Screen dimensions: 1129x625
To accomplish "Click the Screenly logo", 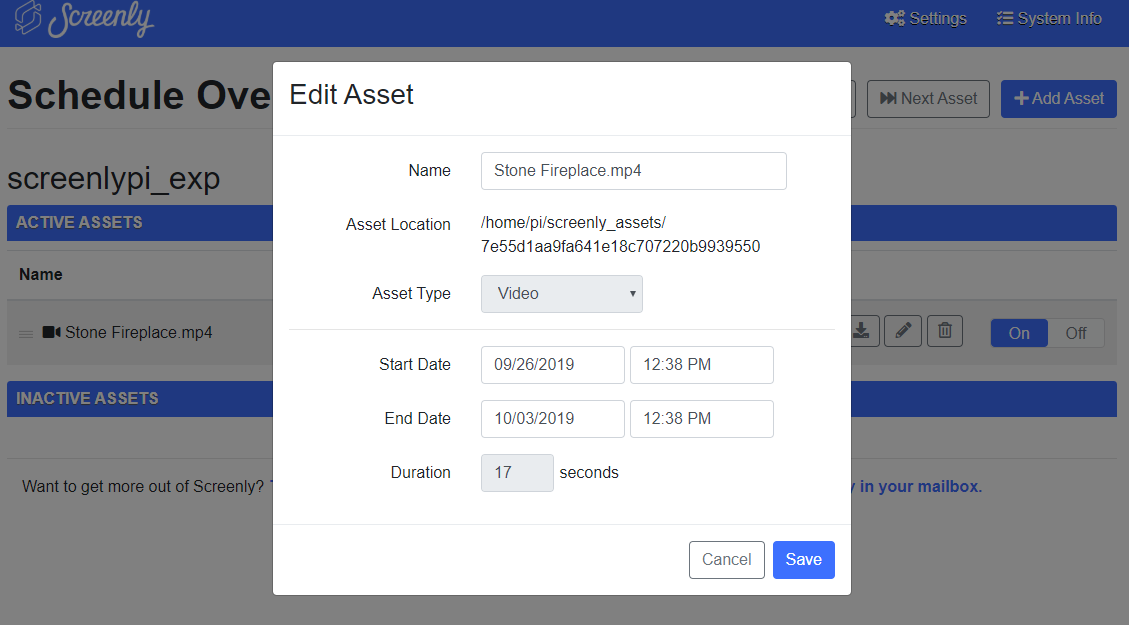I will 84,18.
